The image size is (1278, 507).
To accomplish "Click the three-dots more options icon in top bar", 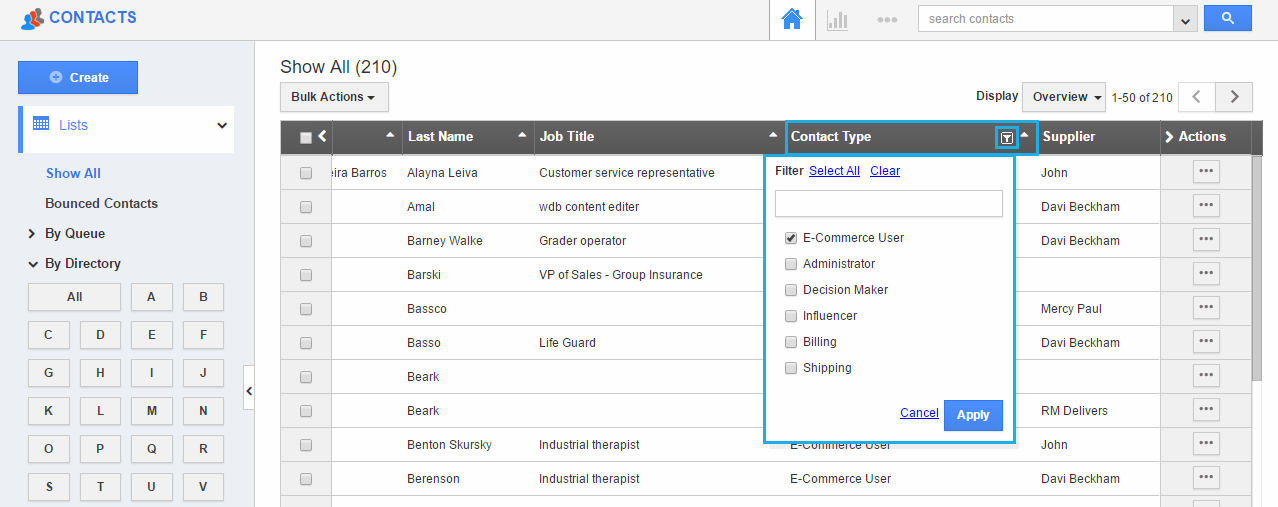I will [886, 19].
